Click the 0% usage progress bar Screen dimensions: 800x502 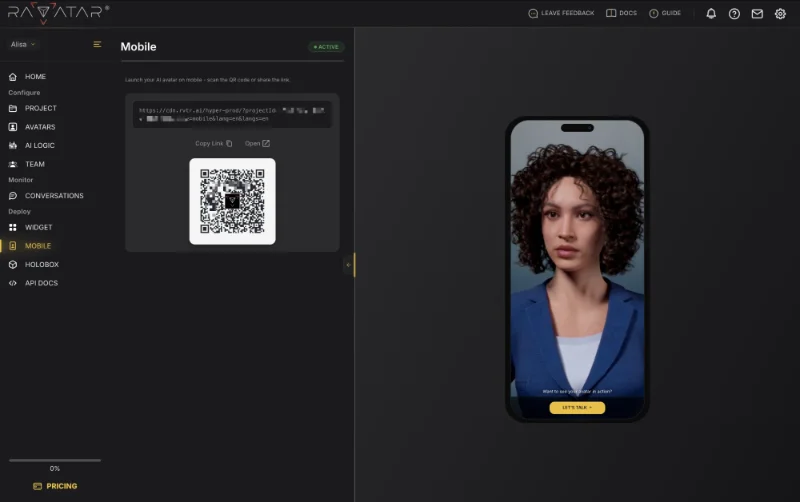click(x=55, y=460)
